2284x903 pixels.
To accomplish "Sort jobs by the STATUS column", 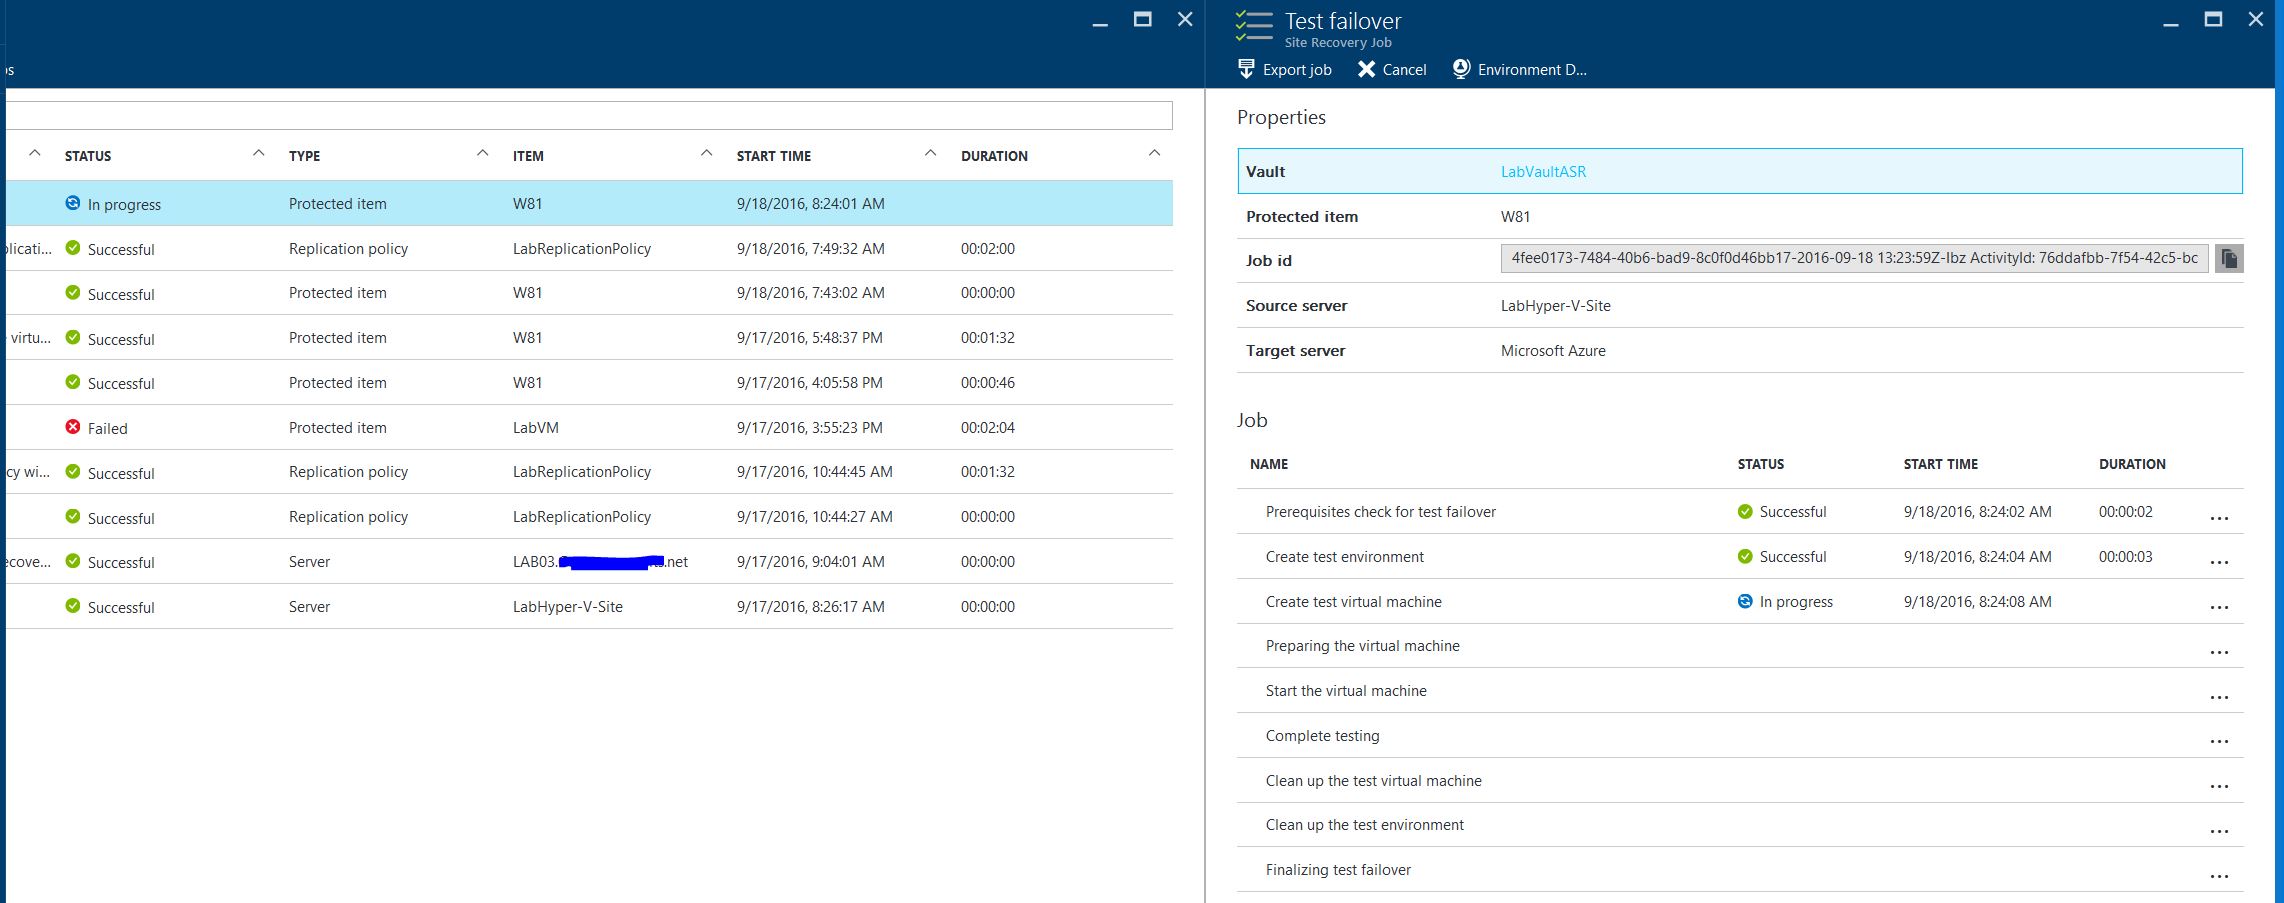I will [88, 156].
